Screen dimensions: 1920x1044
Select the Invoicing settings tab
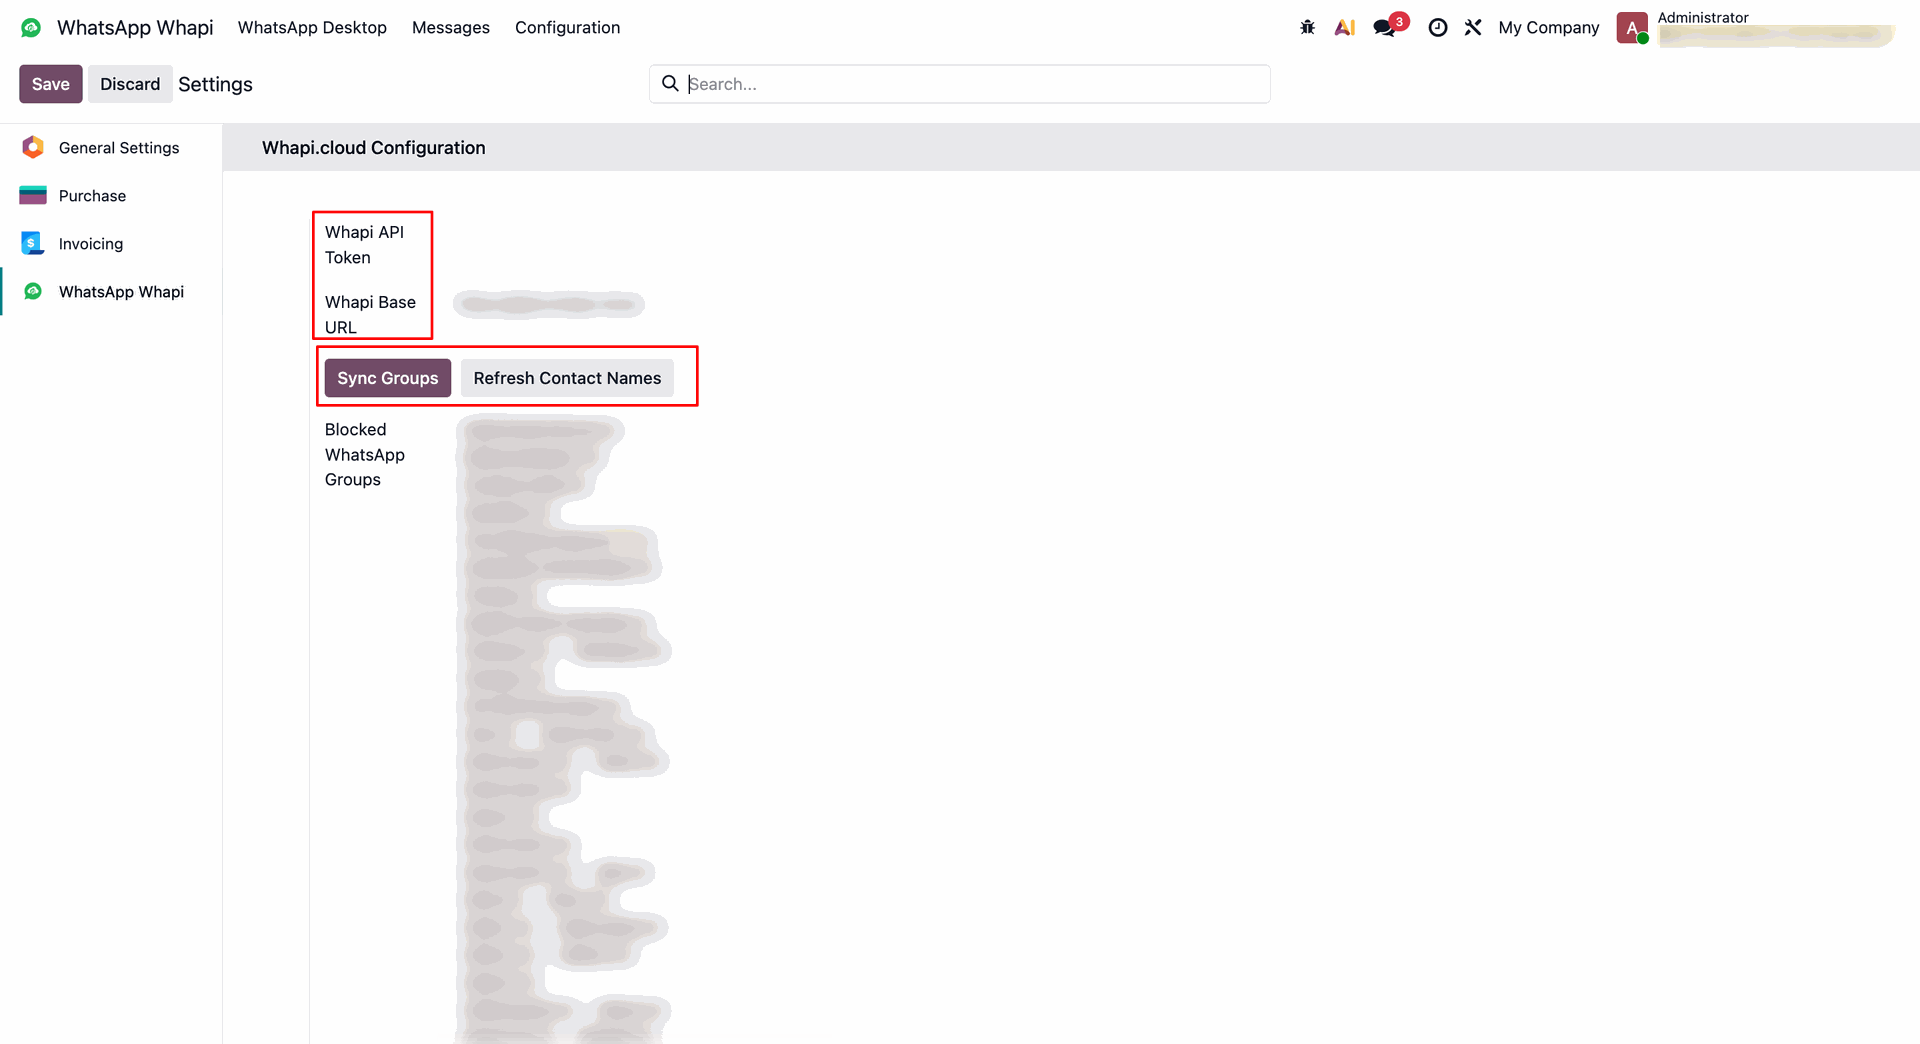tap(111, 244)
